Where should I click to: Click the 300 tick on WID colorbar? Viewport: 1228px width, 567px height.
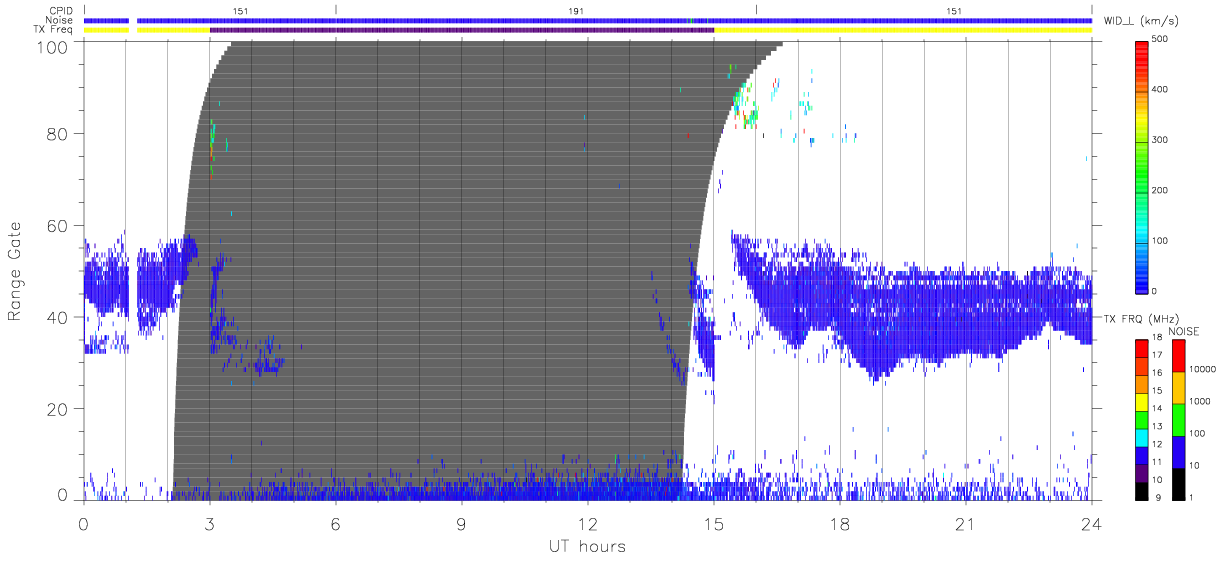coord(1159,140)
